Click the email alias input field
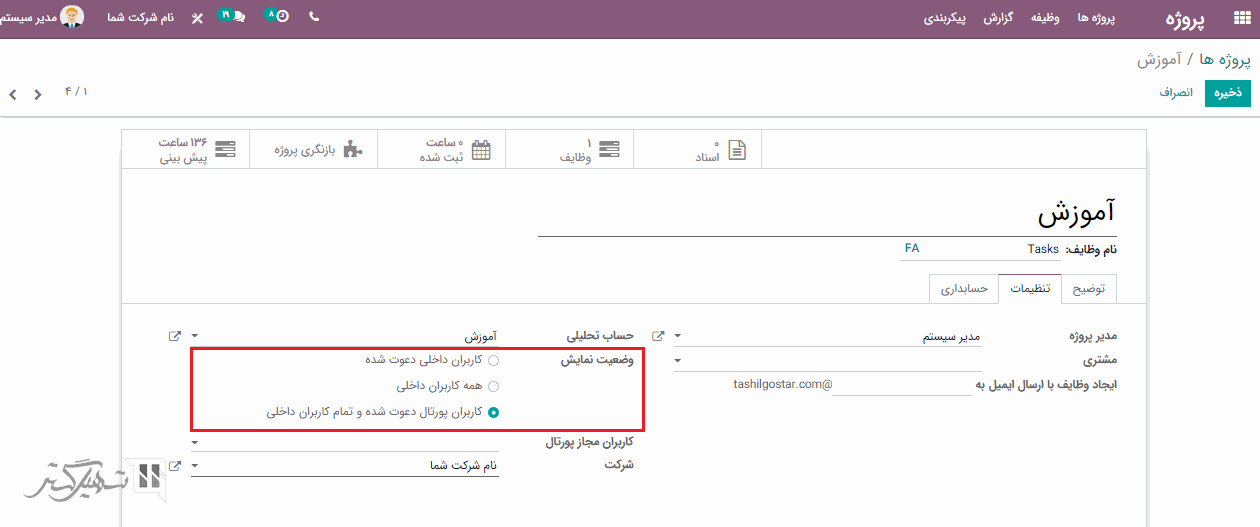Image resolution: width=1260 pixels, height=527 pixels. coord(900,384)
